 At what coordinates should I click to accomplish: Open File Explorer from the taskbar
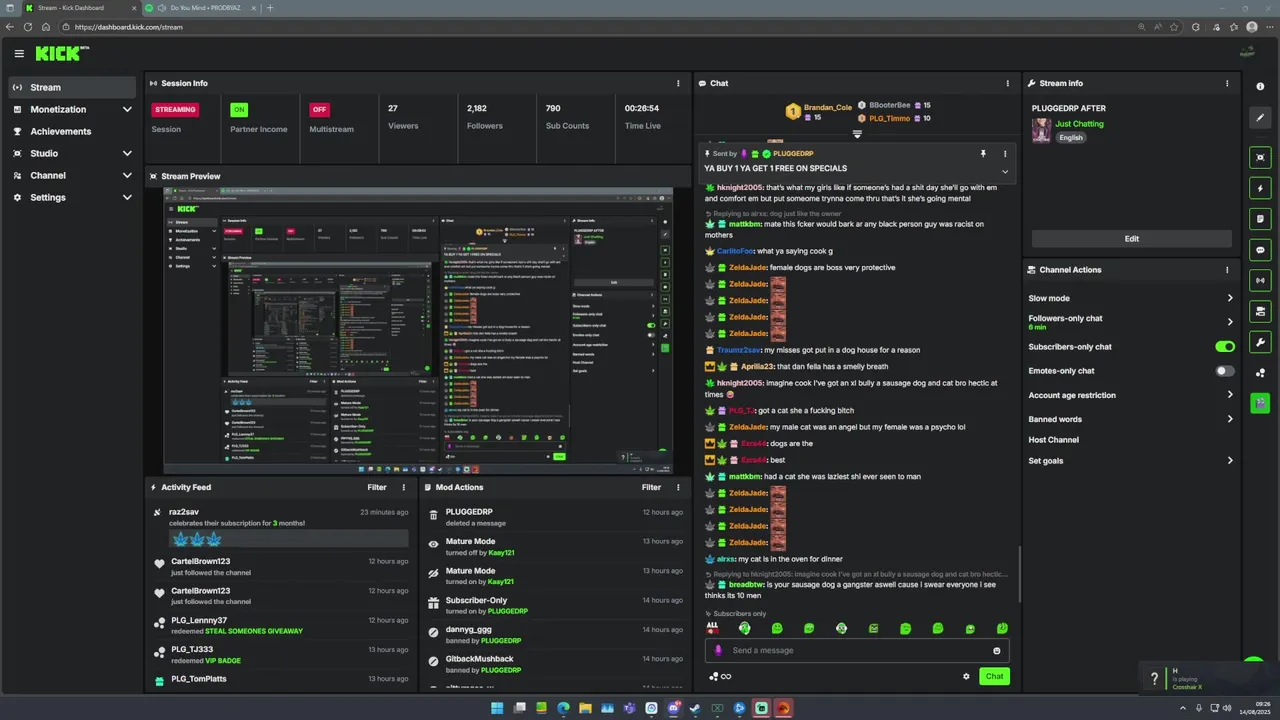click(x=585, y=708)
